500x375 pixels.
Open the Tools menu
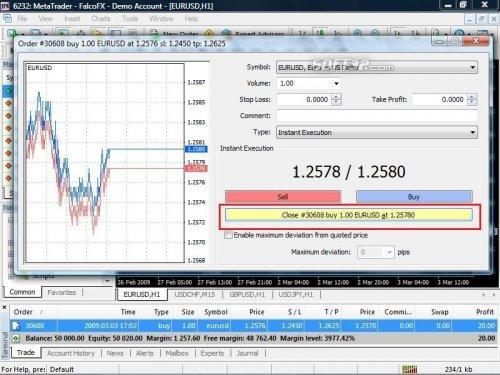tap(130, 19)
